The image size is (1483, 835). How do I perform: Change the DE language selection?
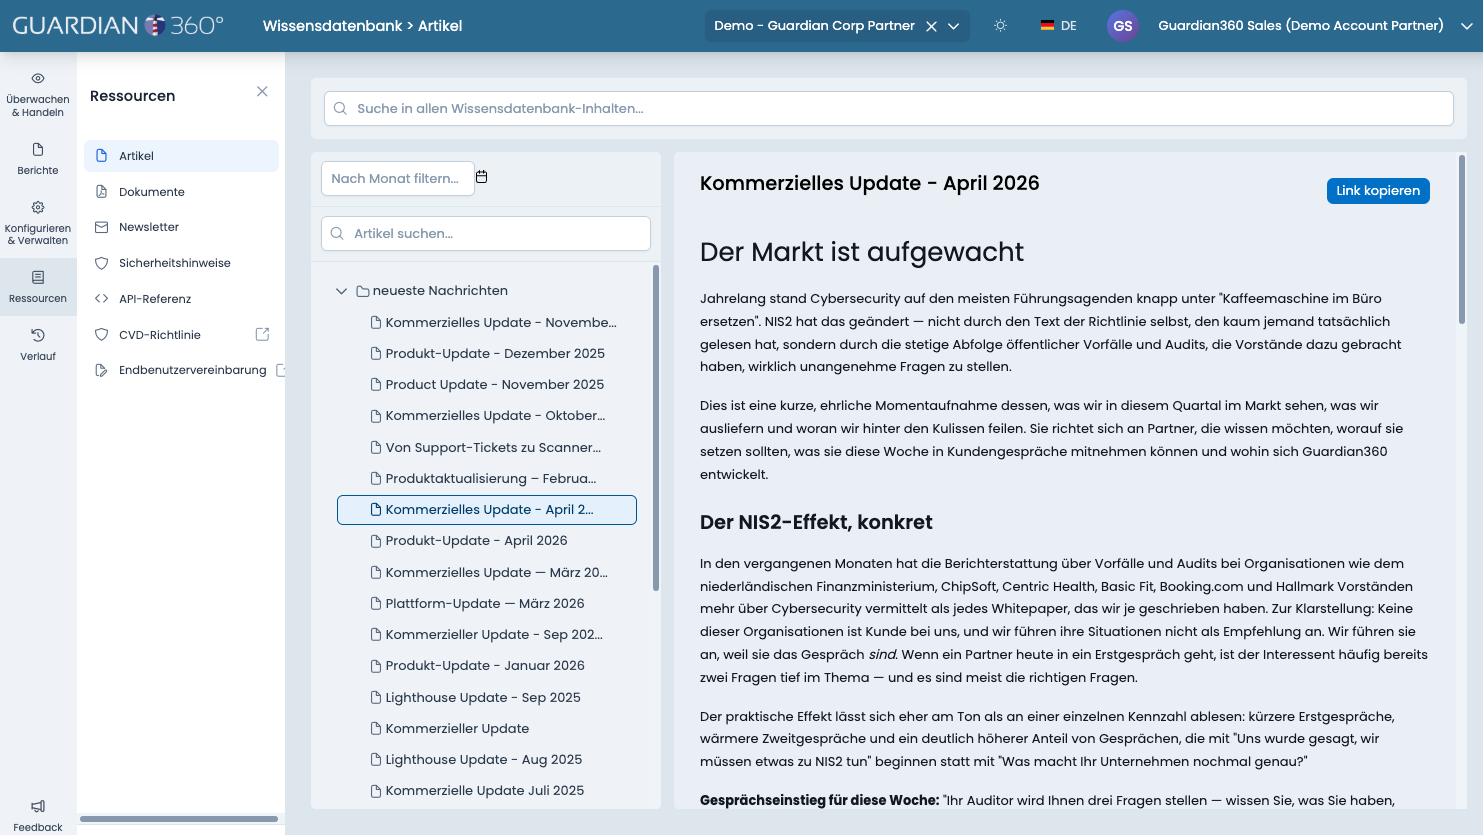(1058, 26)
